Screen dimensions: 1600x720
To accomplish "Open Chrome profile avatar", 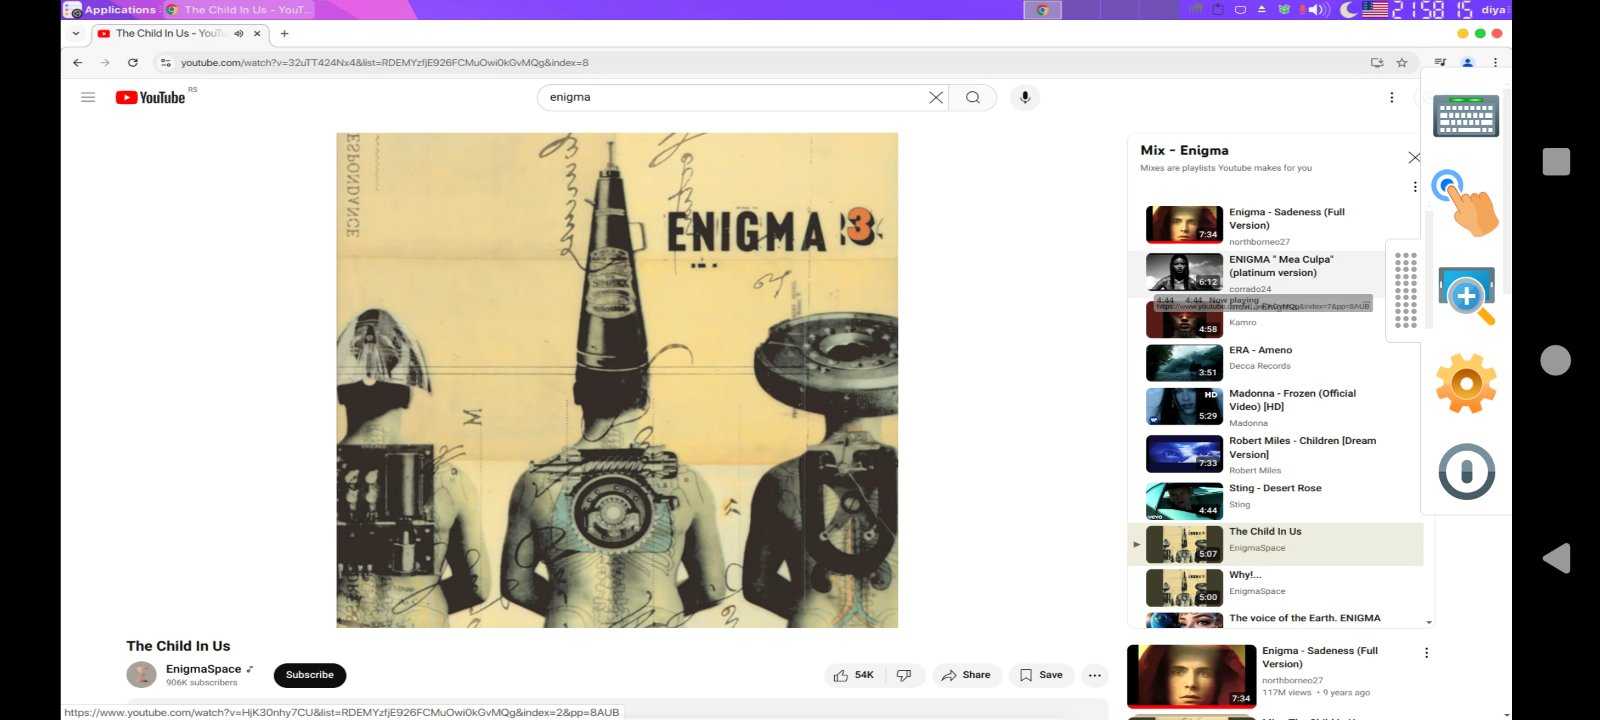I will click(1468, 62).
